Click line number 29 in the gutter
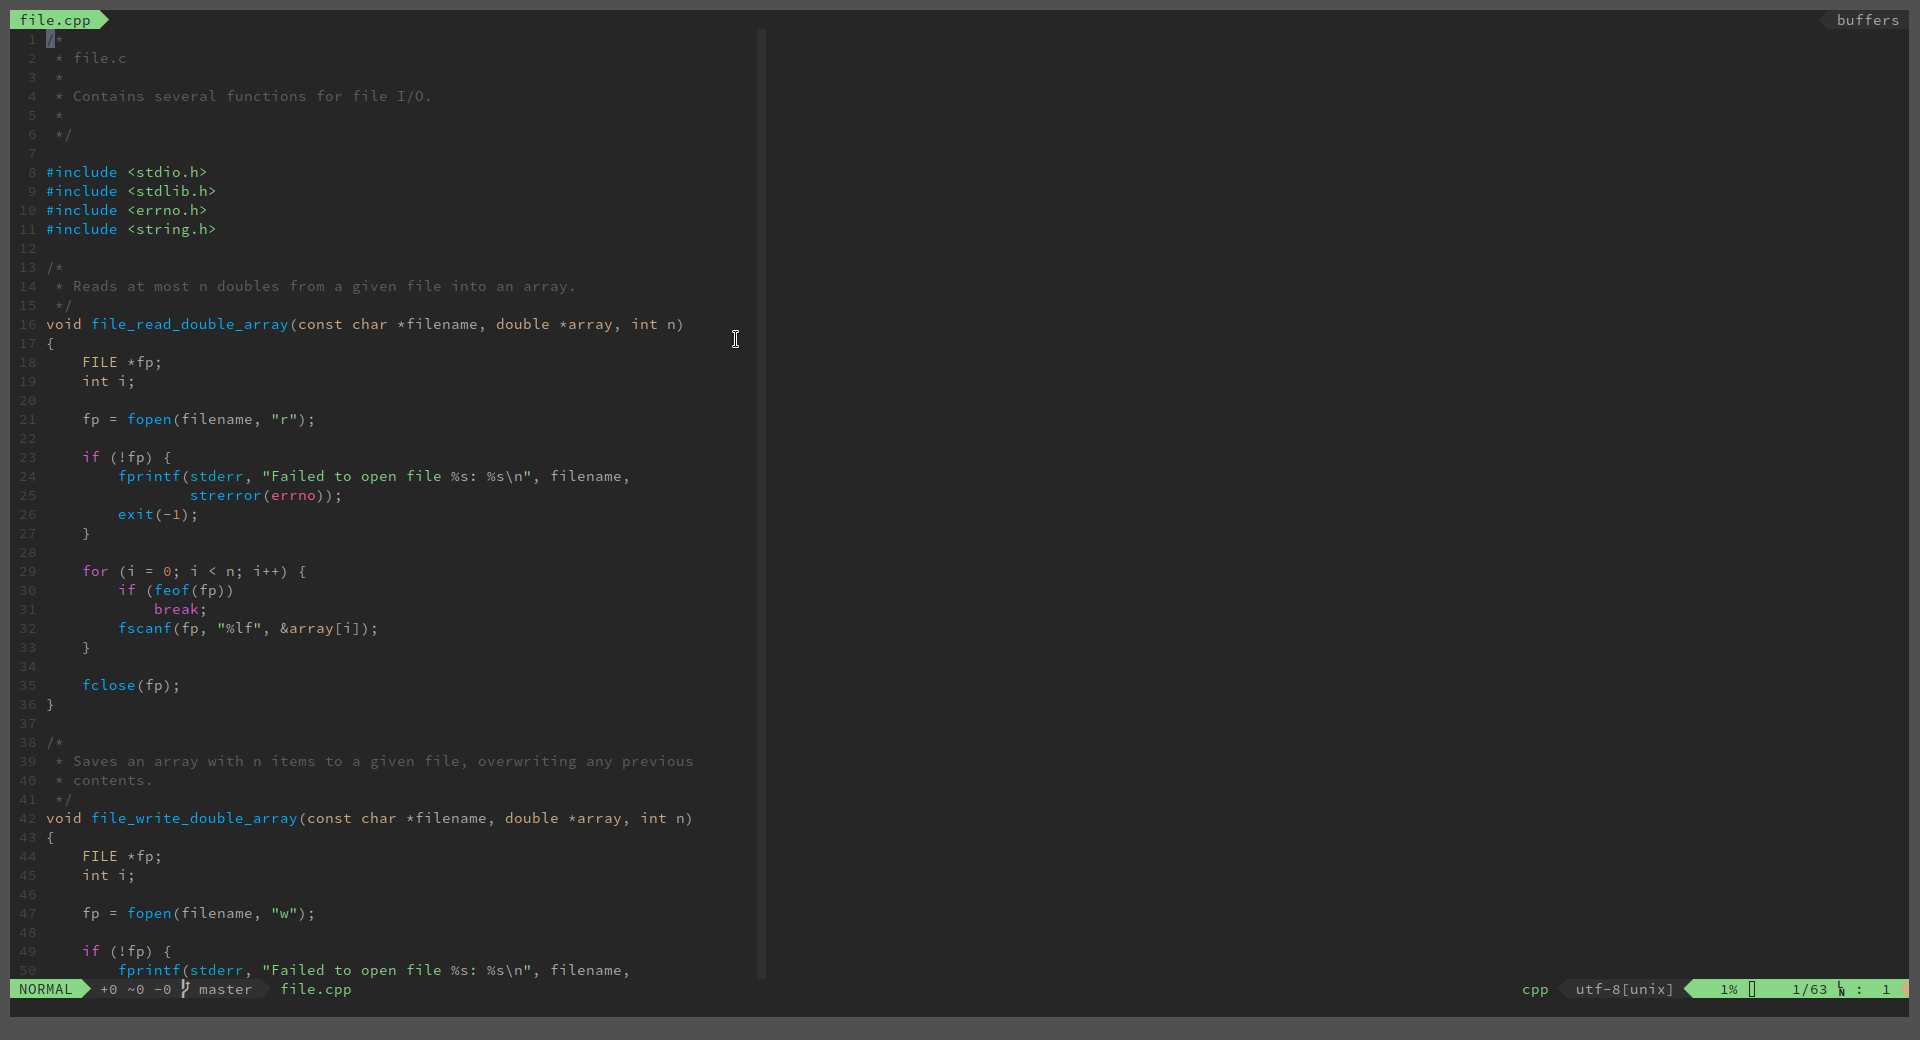Viewport: 1920px width, 1040px height. click(28, 571)
